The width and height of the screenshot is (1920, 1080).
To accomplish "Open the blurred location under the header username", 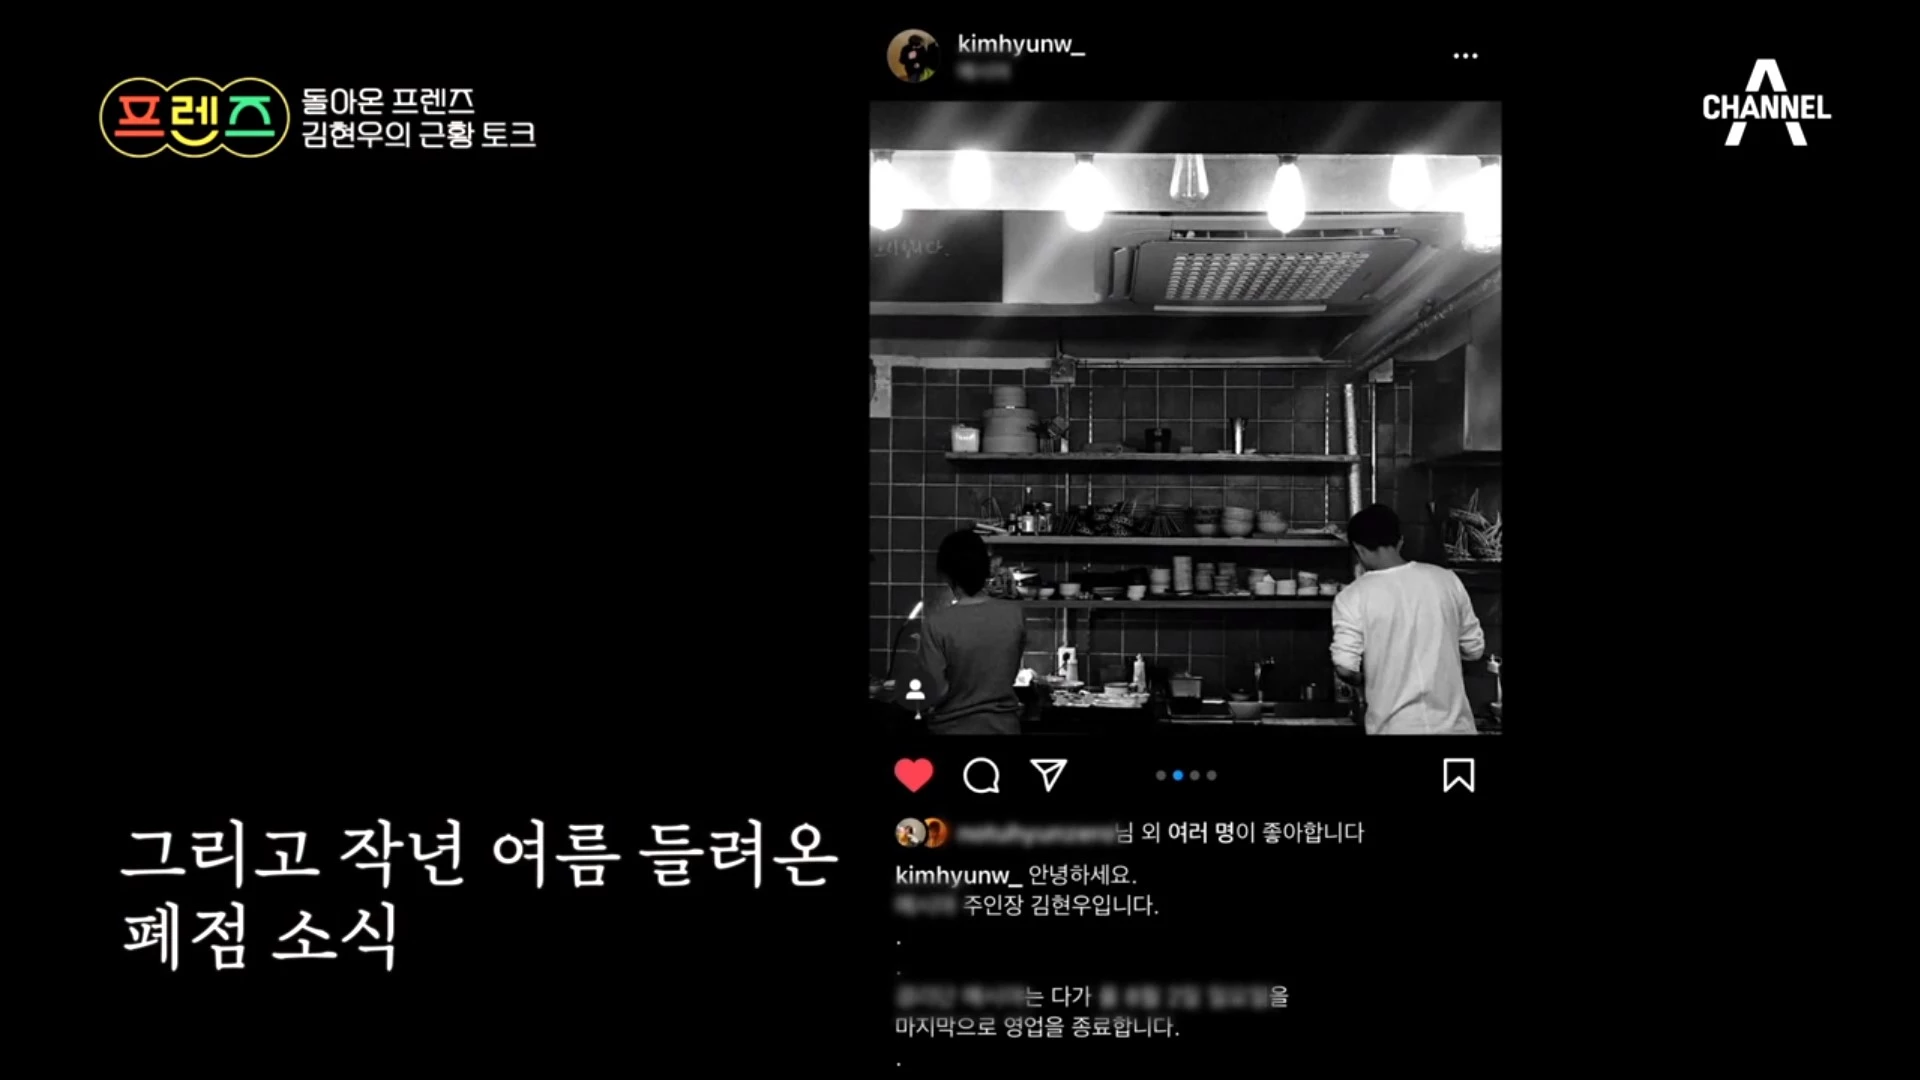I will tap(984, 72).
